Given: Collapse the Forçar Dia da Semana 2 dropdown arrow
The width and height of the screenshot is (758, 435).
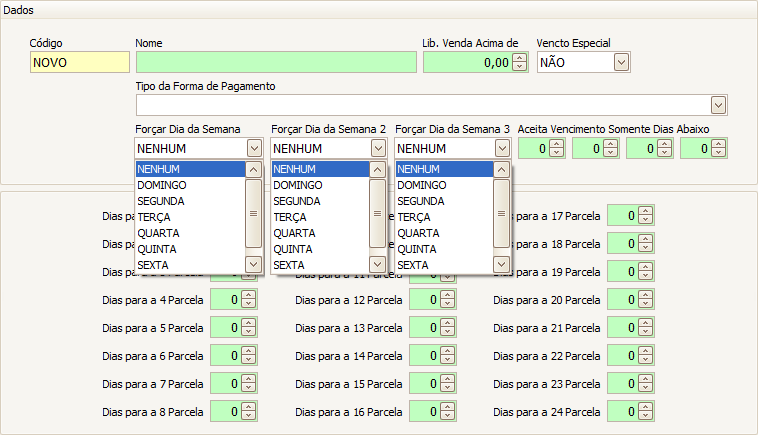Looking at the screenshot, I should point(377,148).
